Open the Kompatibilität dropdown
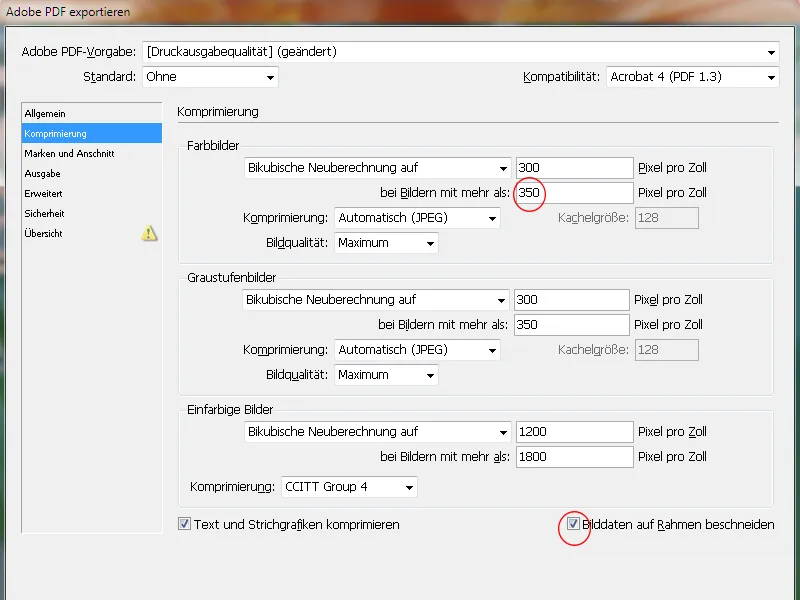The image size is (800, 600). pyautogui.click(x=692, y=77)
